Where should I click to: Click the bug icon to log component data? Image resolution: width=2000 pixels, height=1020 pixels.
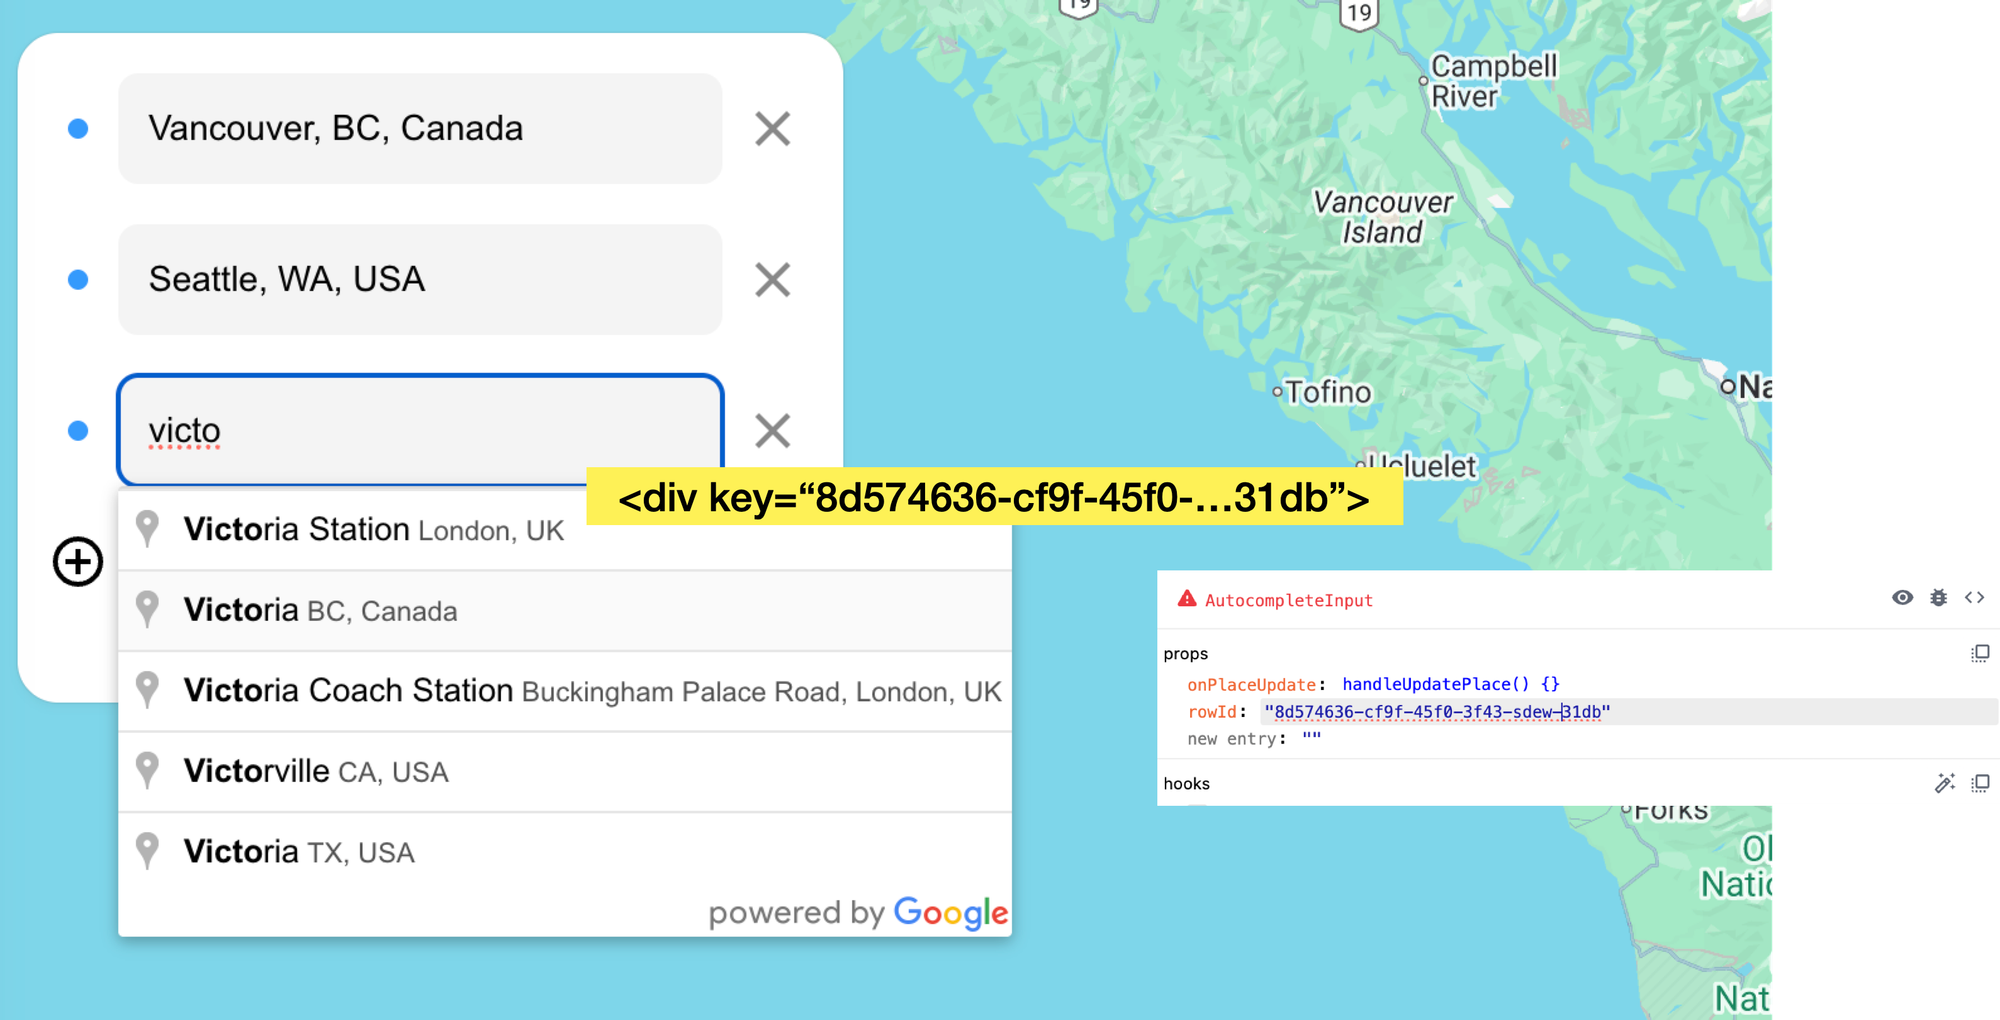[x=1939, y=597]
